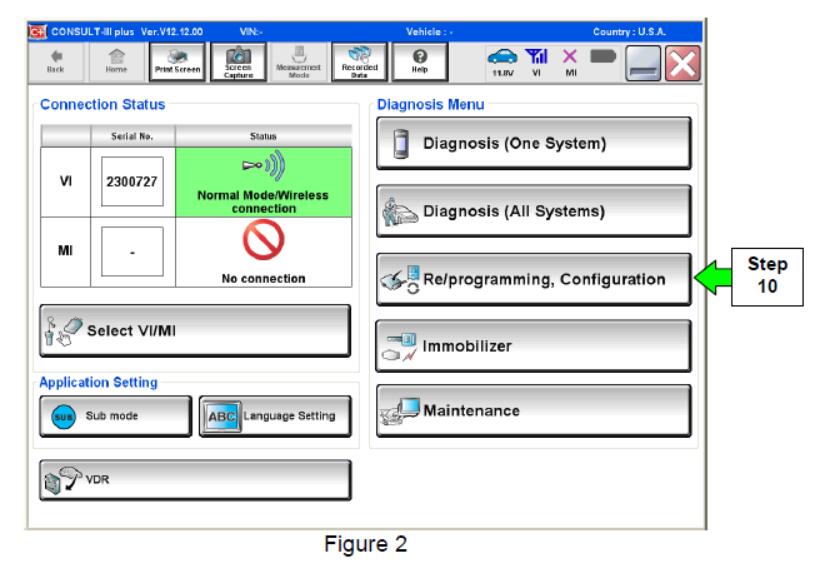The width and height of the screenshot is (817, 565).
Task: Open Sub mode application setting
Action: click(x=116, y=416)
